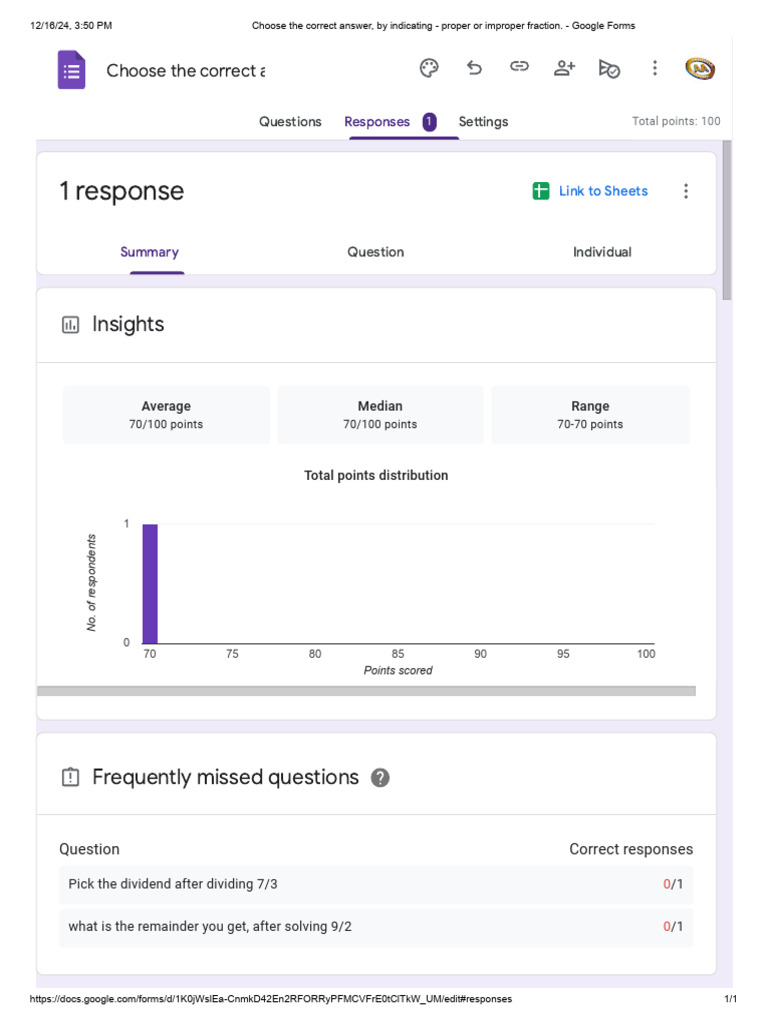Select the Question responses view
Screen dimensions: 768x1024
click(376, 252)
